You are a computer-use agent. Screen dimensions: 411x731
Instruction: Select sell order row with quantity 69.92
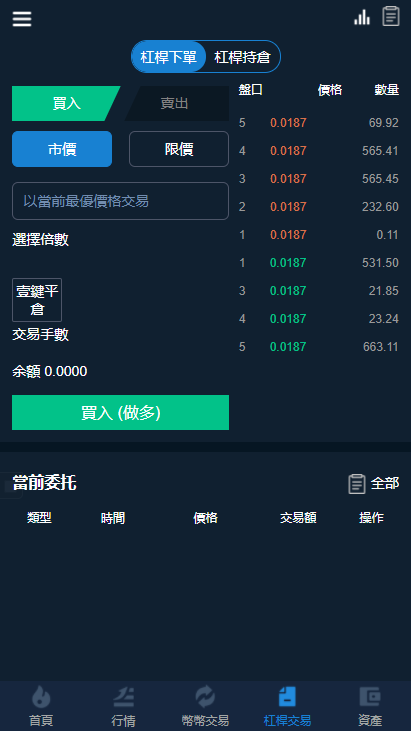pos(319,123)
